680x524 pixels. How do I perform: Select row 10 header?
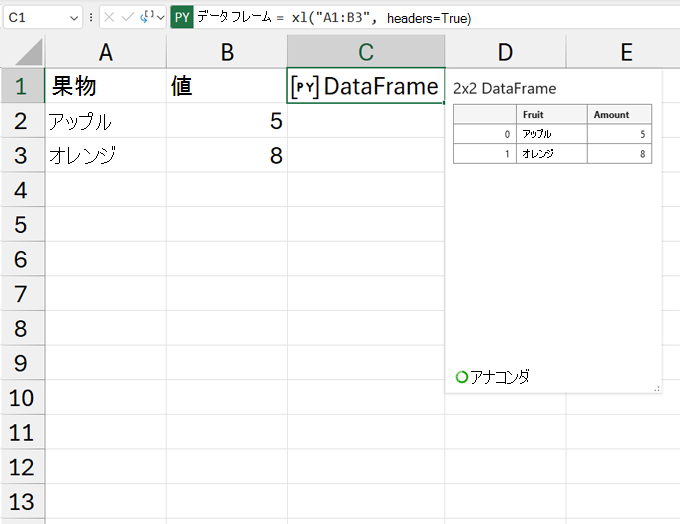tap(22, 398)
